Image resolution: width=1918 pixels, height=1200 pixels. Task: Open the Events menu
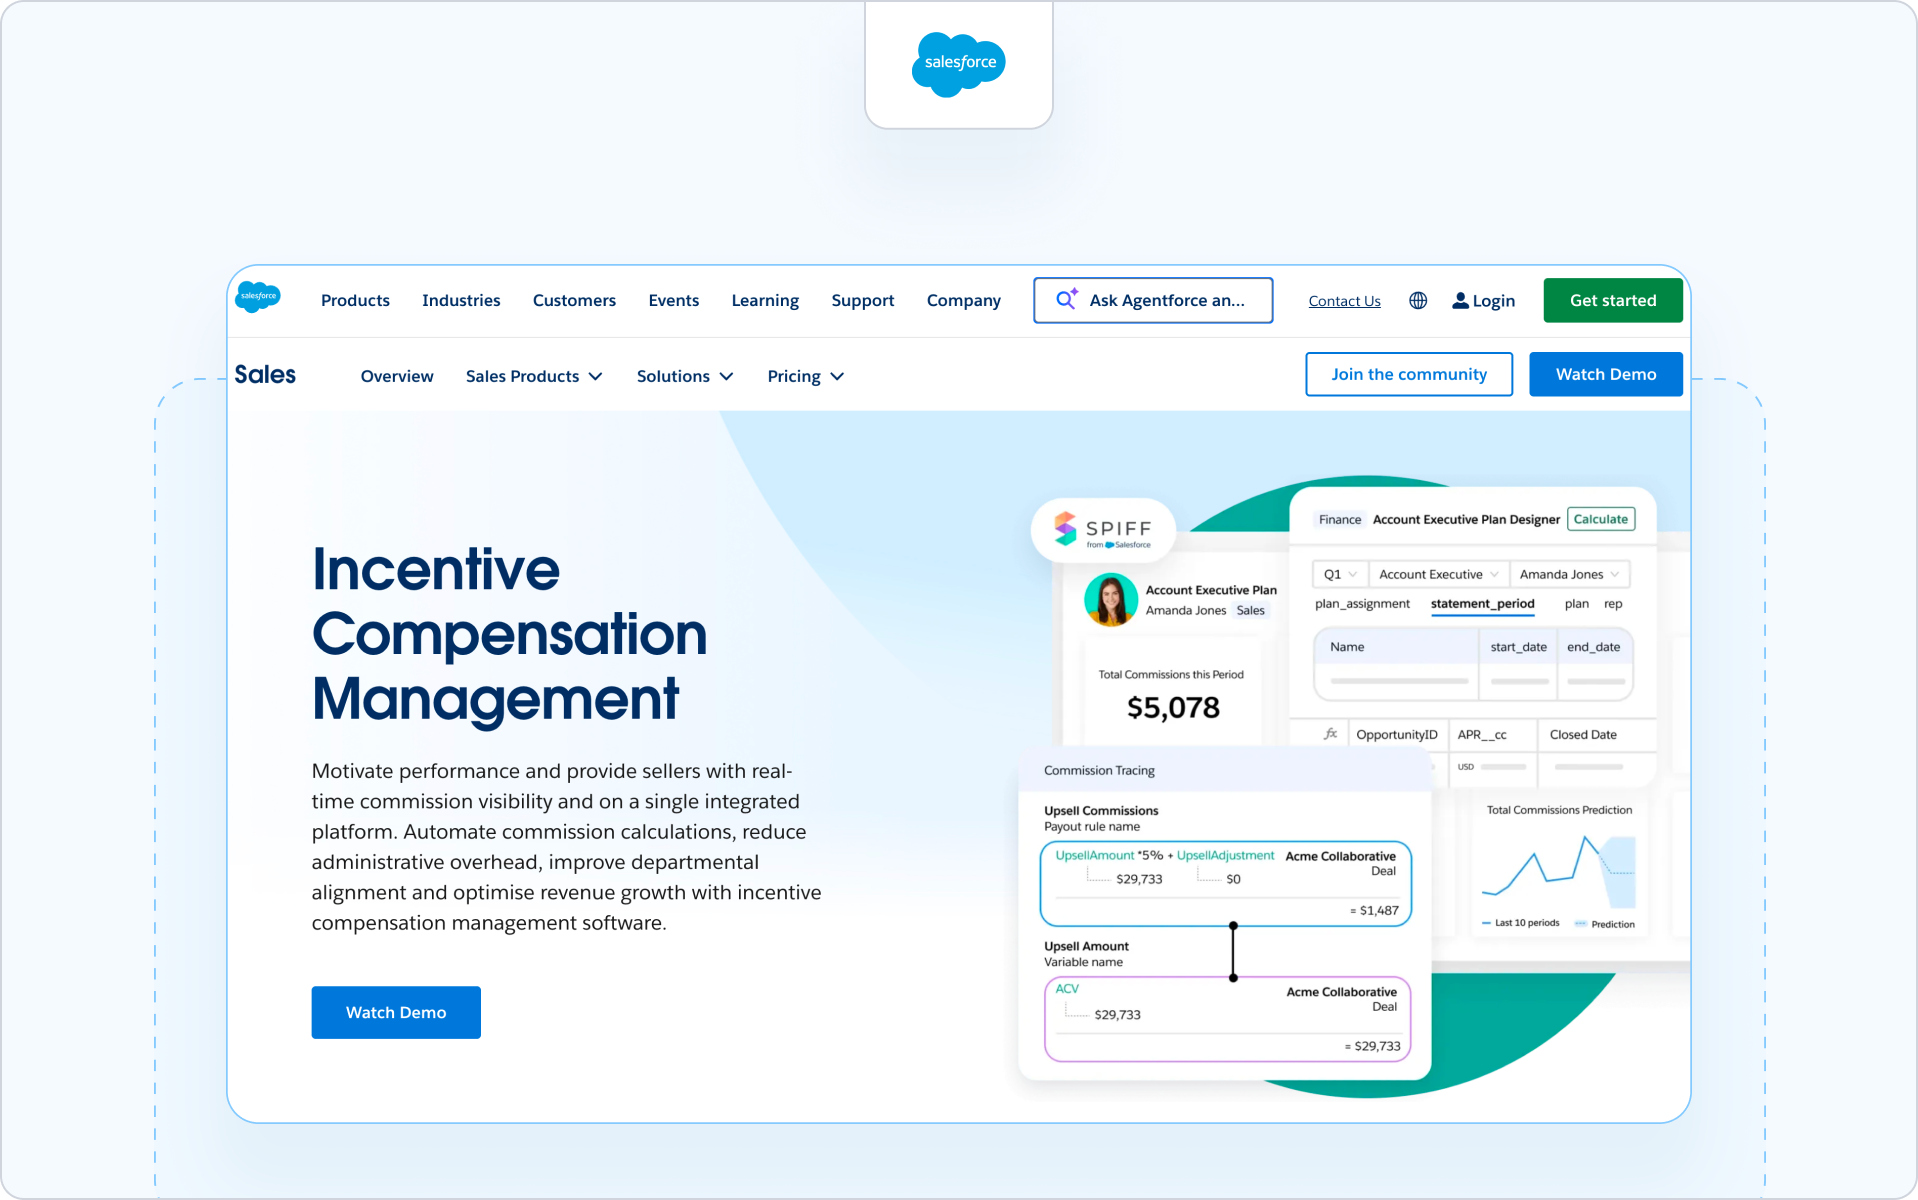(674, 300)
